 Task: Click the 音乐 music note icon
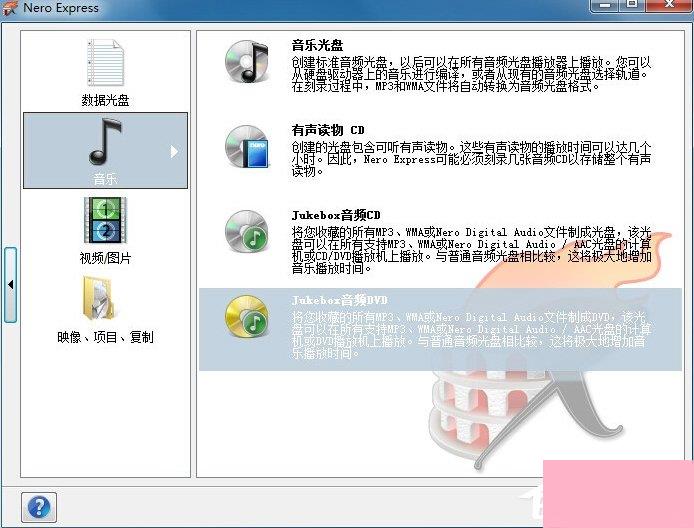105,142
